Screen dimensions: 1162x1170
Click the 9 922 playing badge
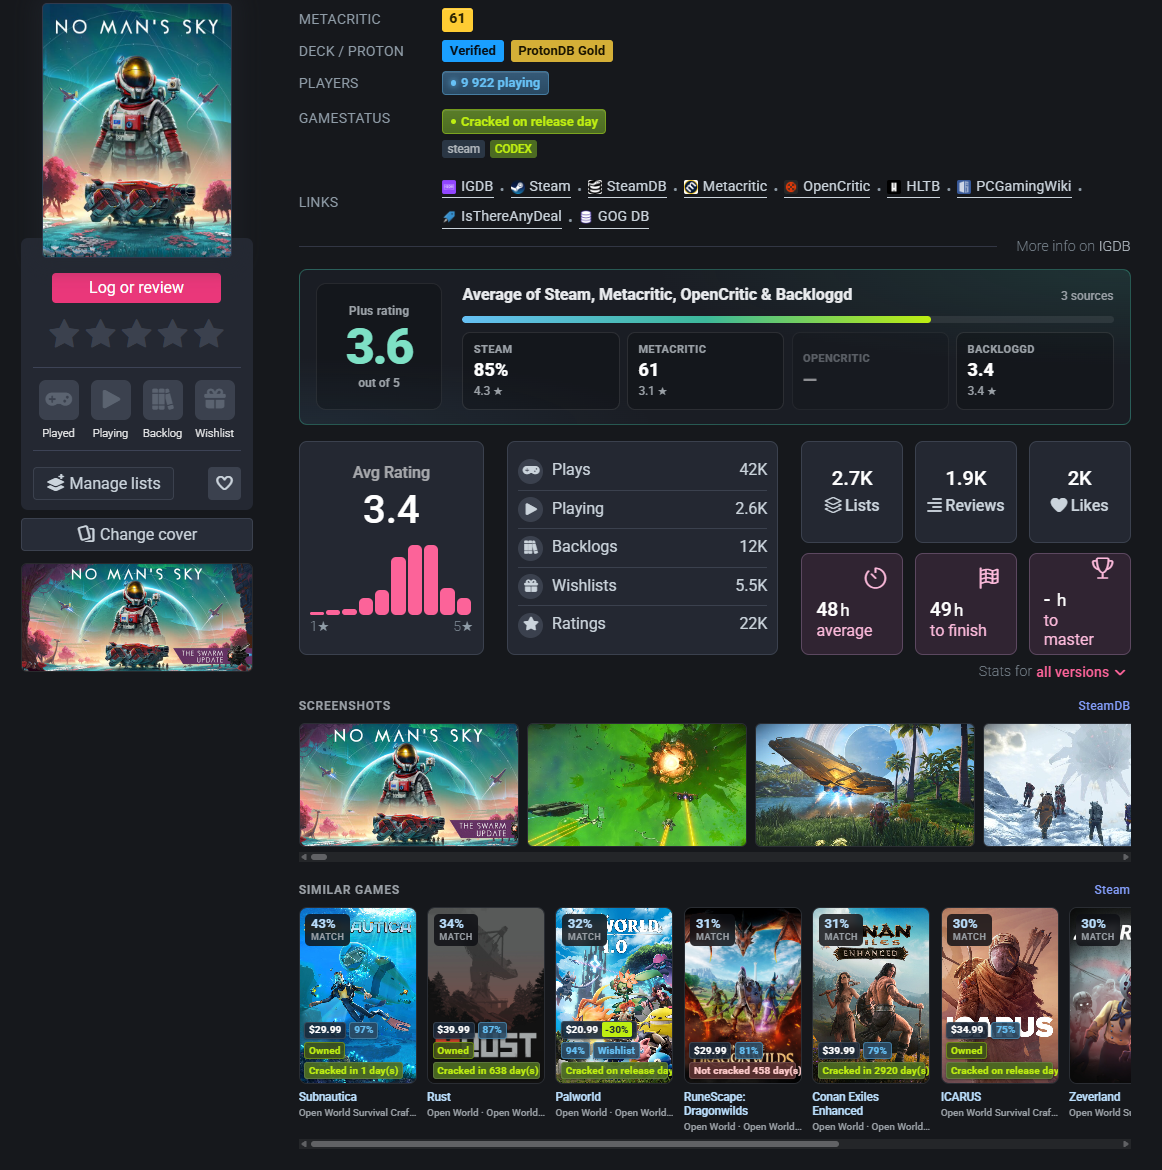click(495, 83)
